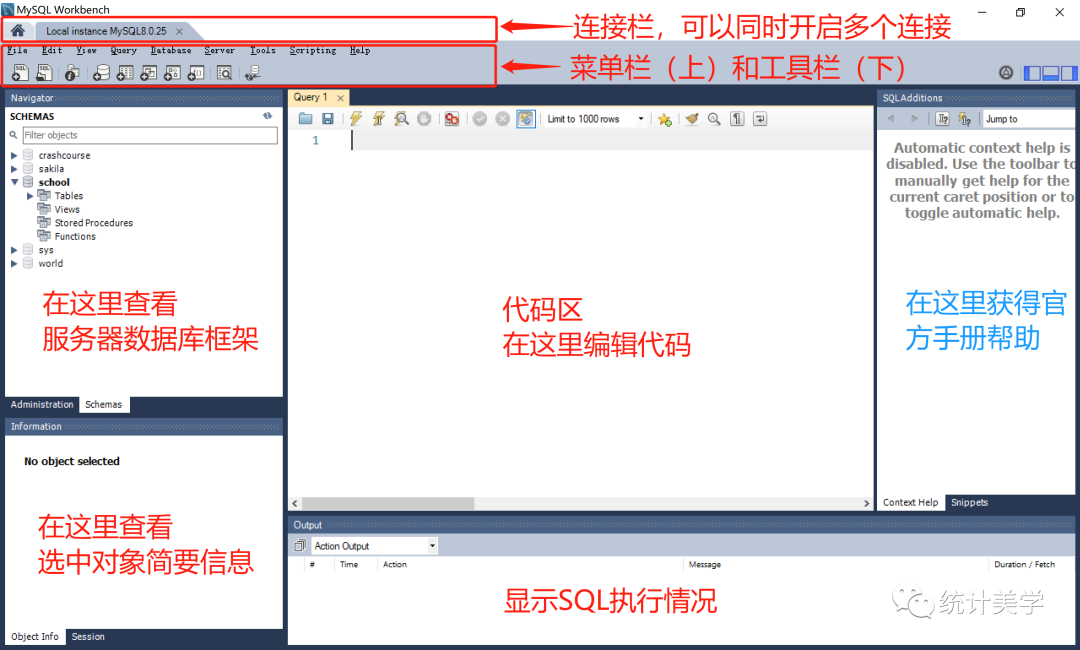This screenshot has width=1080, height=650.
Task: Open the Database menu
Action: pos(171,50)
